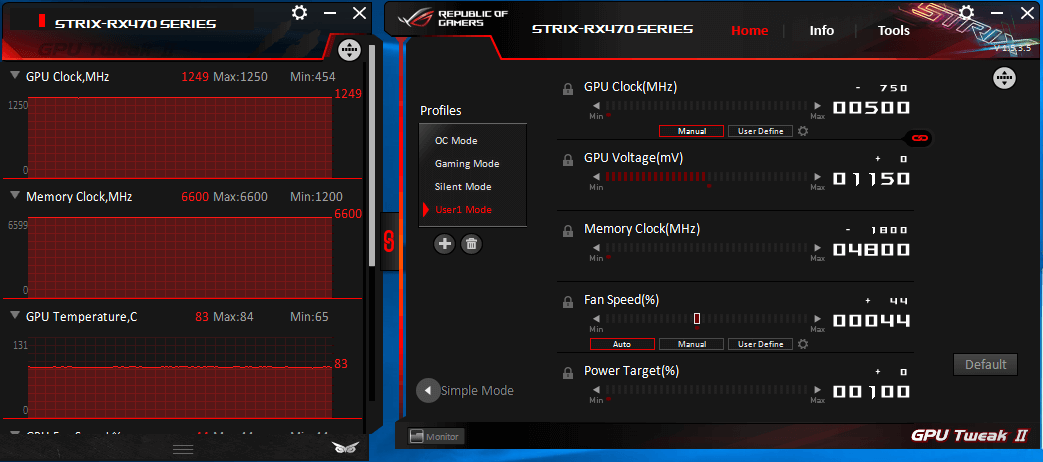Screen dimensions: 1043x462
Task: Increase GPU Voltage with right arrow
Action: (818, 176)
